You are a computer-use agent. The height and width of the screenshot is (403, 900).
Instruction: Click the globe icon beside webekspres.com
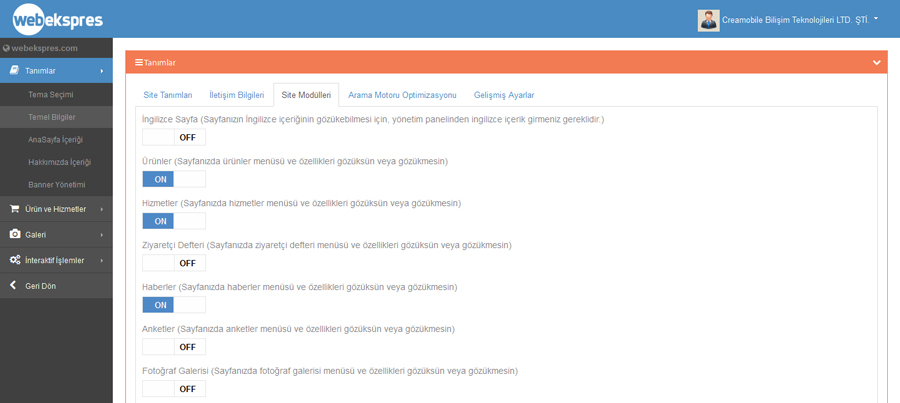[6, 48]
